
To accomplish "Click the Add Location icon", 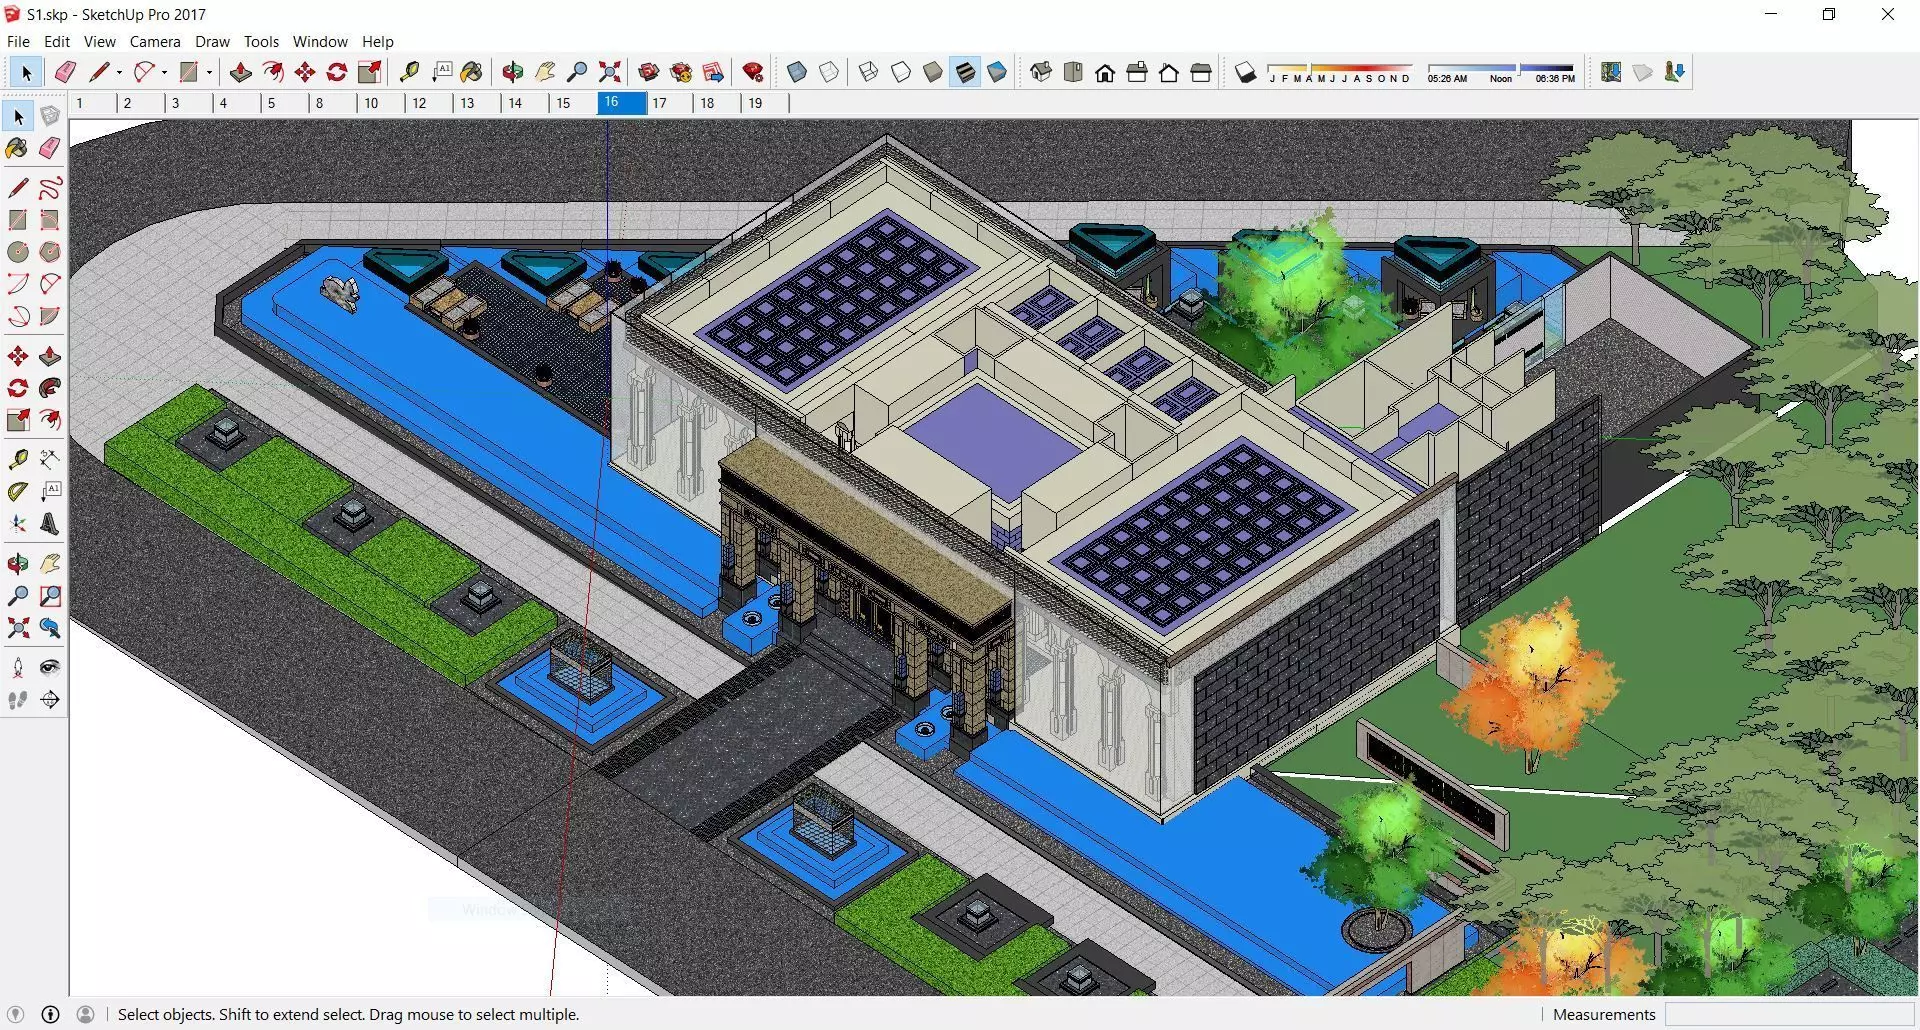I will (1611, 72).
